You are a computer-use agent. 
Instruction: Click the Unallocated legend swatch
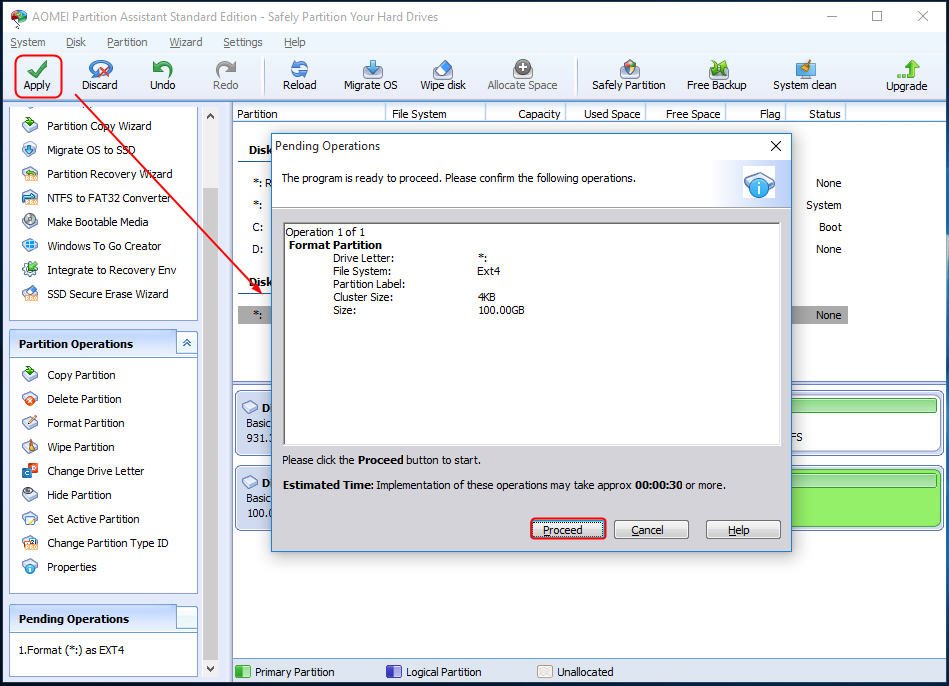coord(545,671)
